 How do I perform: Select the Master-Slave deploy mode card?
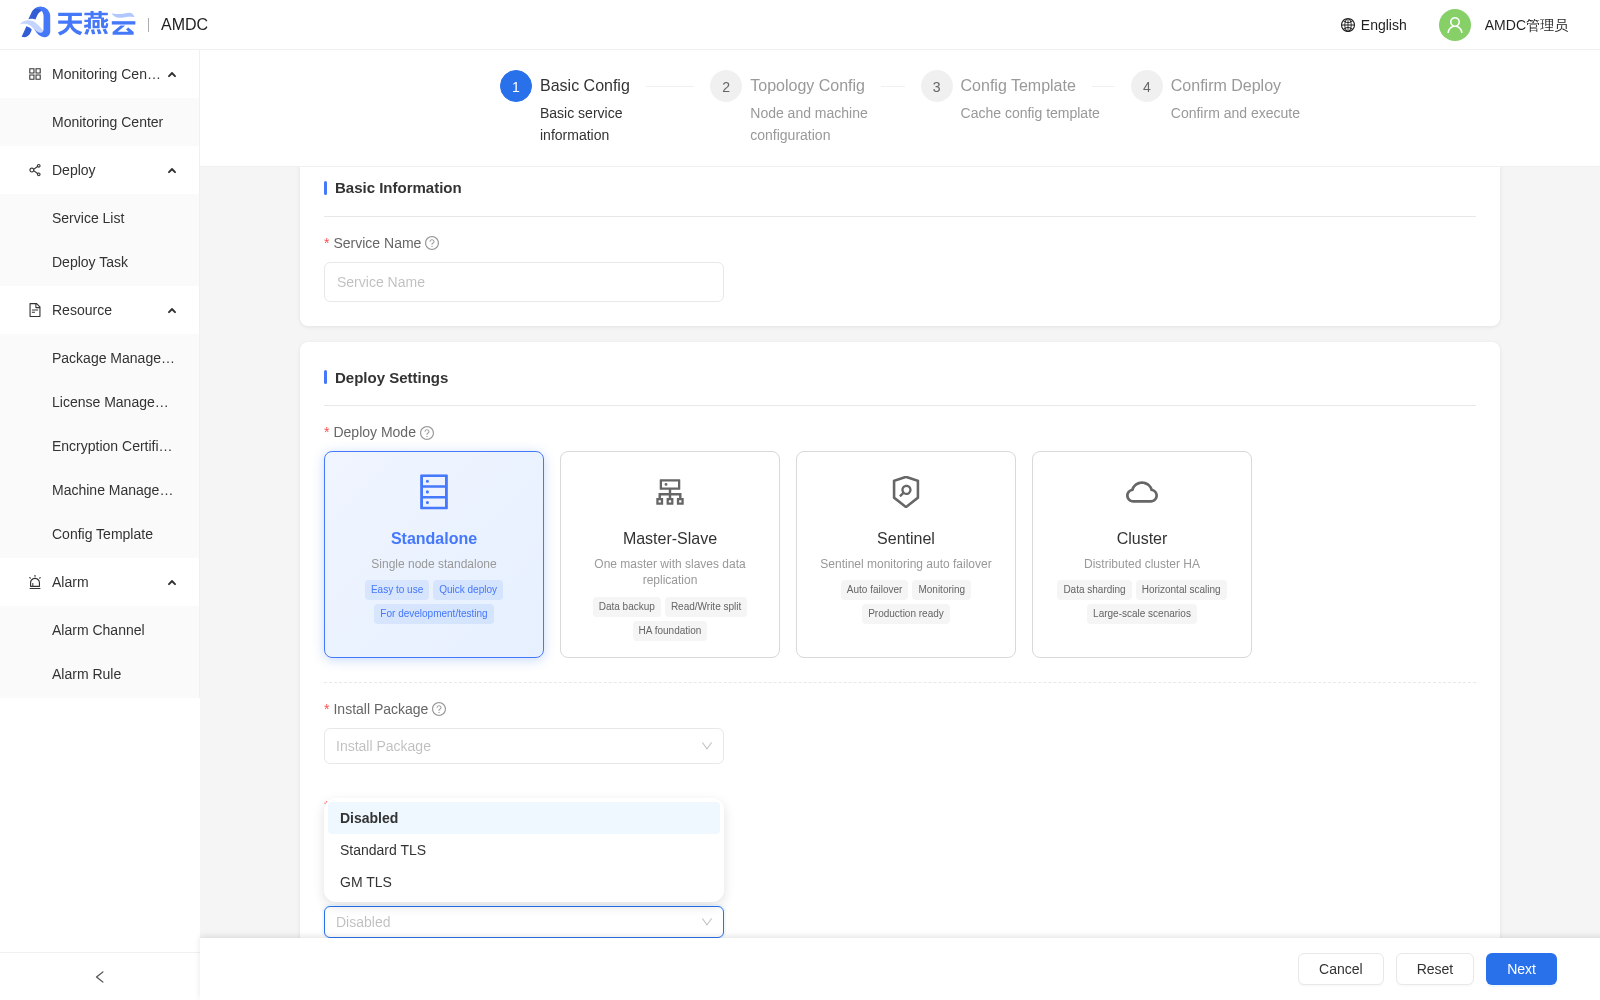pyautogui.click(x=670, y=555)
